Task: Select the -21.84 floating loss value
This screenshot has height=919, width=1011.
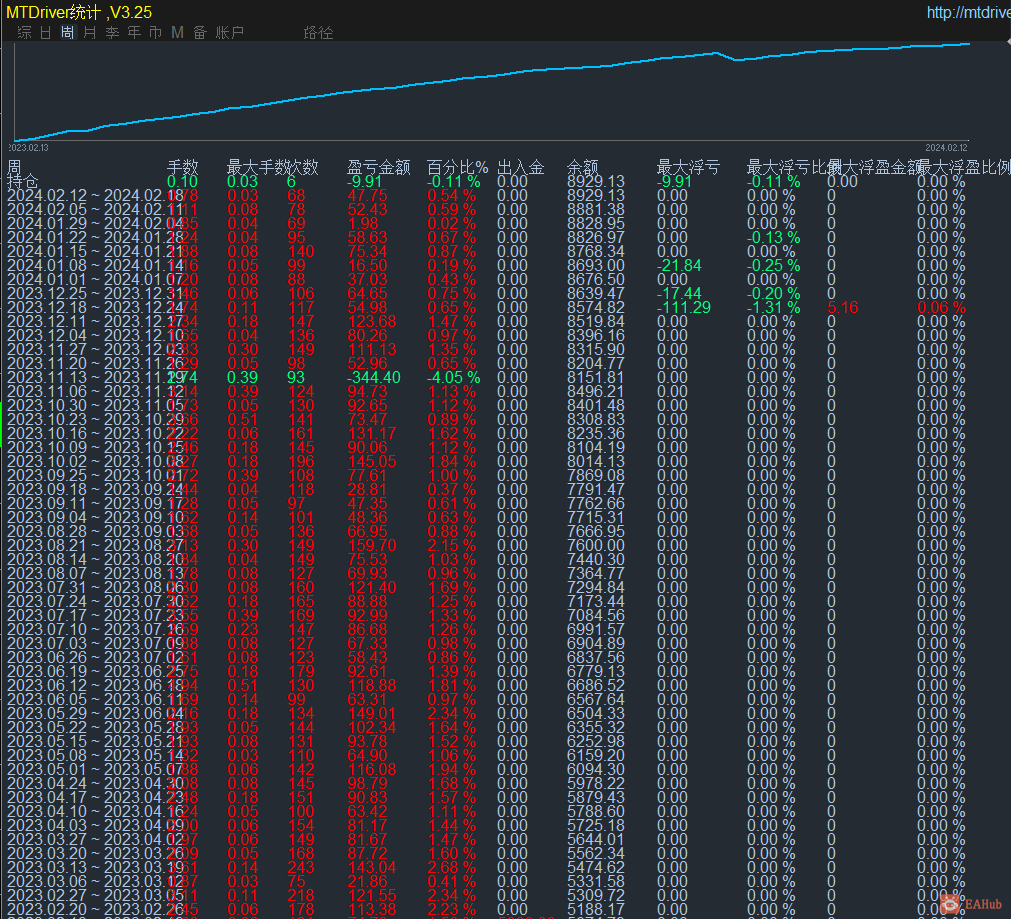Action: 679,266
